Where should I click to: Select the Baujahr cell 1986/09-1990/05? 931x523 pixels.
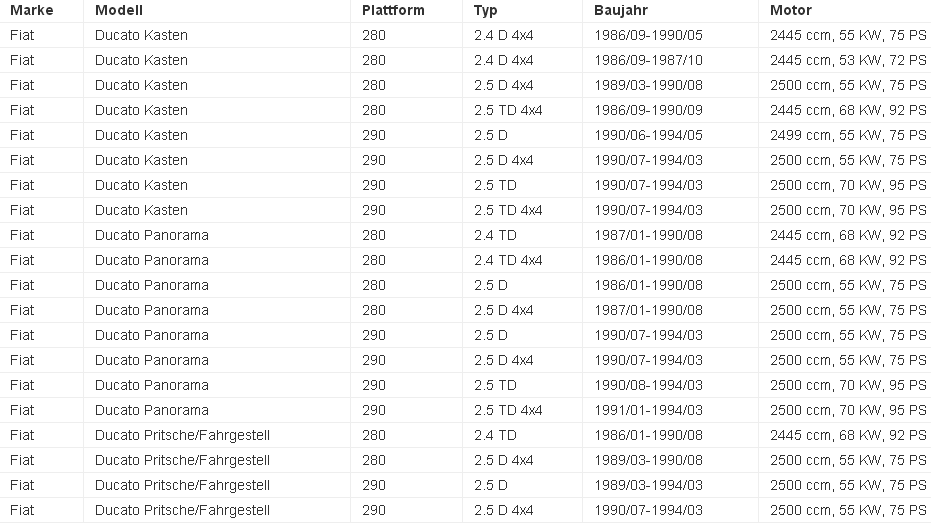click(648, 35)
